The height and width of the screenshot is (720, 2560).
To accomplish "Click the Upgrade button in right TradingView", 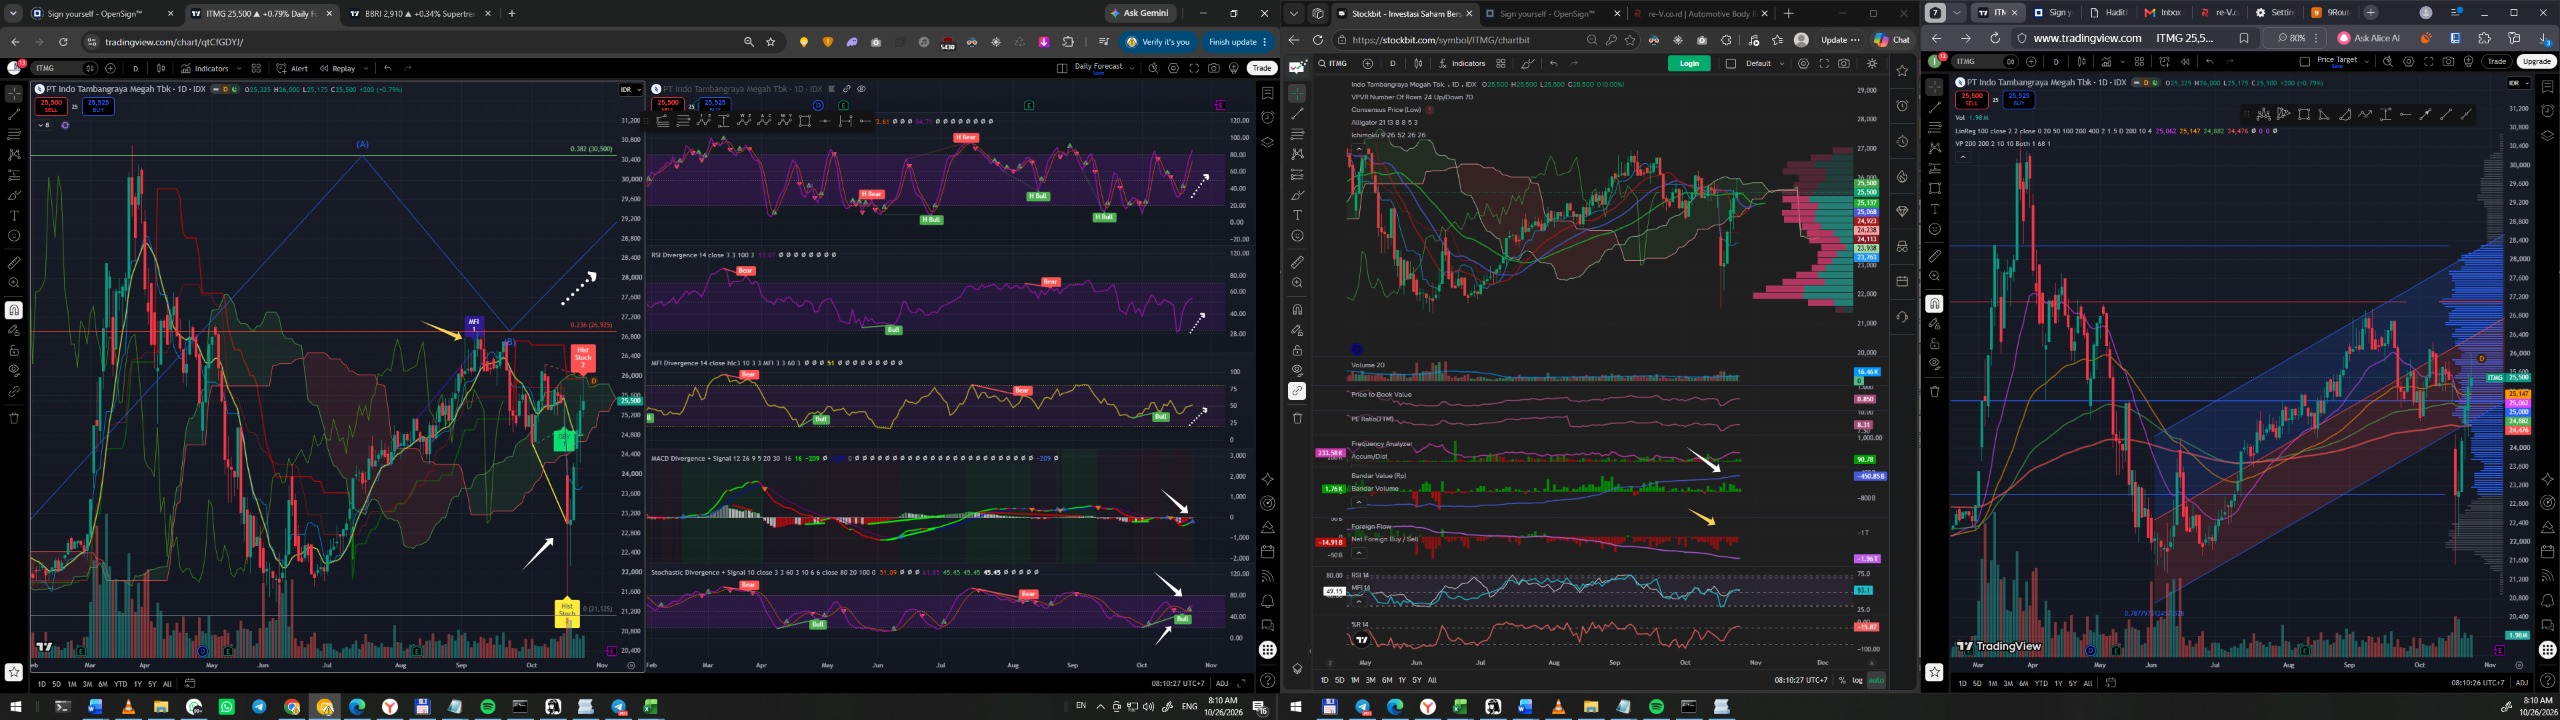I will [2536, 61].
